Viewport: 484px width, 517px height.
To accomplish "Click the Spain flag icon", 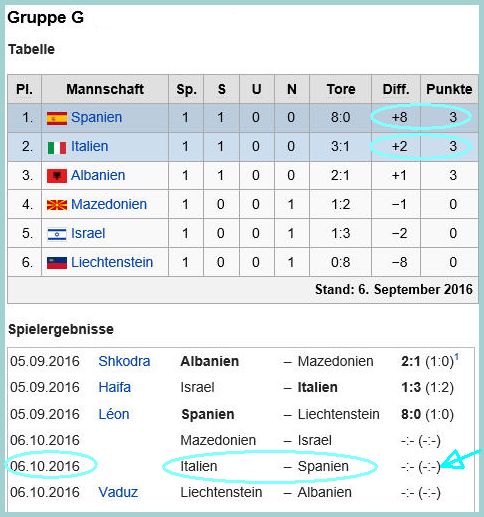I will click(x=57, y=118).
